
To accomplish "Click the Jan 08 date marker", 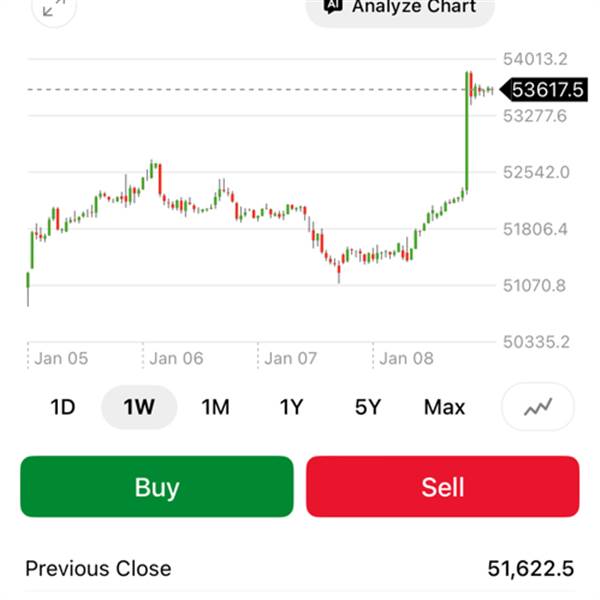I will point(406,358).
